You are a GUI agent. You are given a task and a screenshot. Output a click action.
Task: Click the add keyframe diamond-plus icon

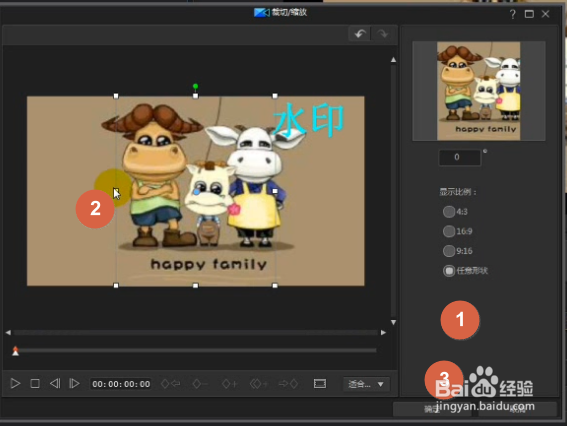[229, 384]
